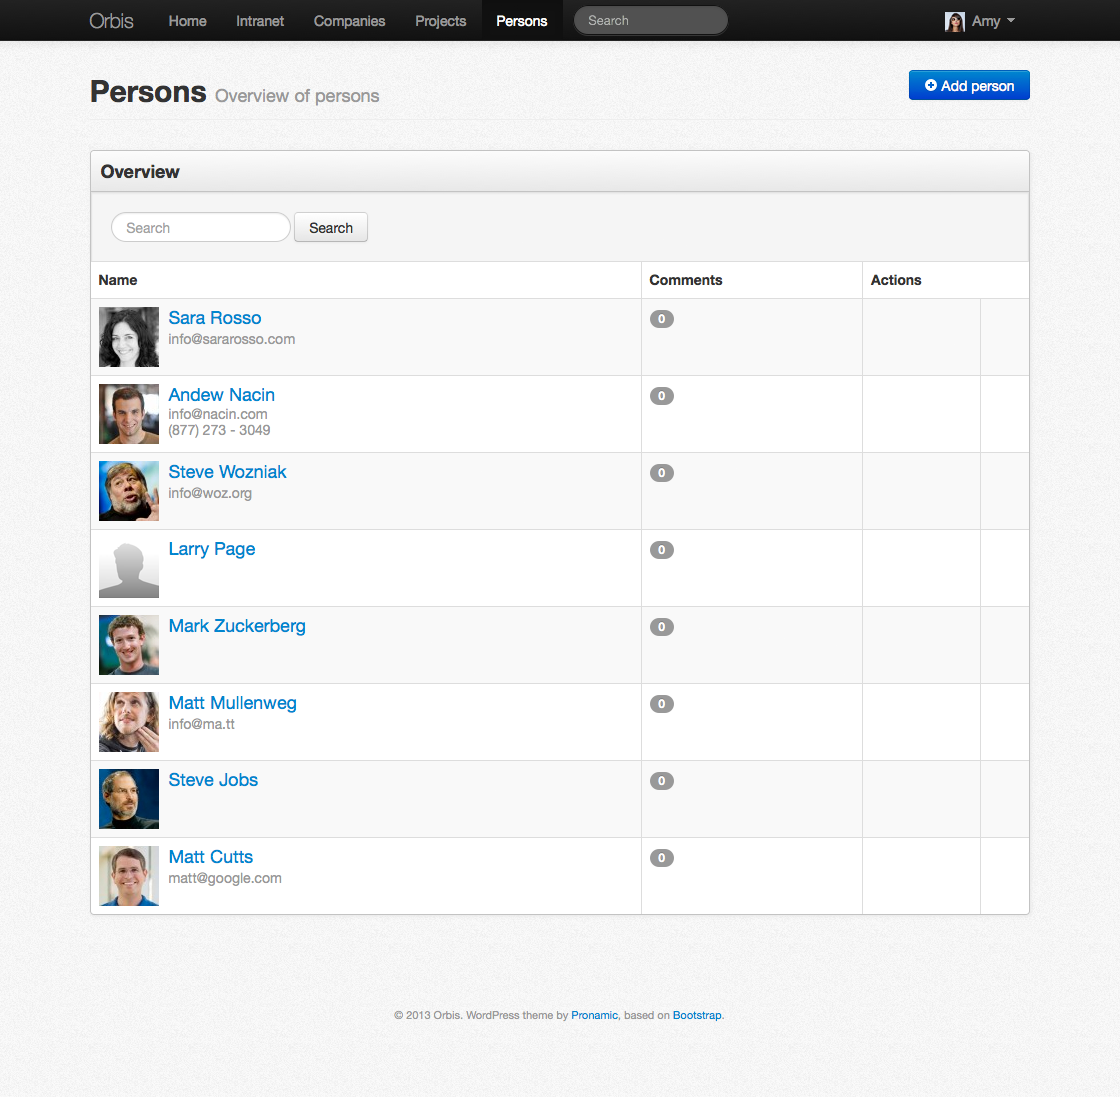Screen dimensions: 1120x1097
Task: Click the info@sararosso.com email text
Action: point(231,339)
